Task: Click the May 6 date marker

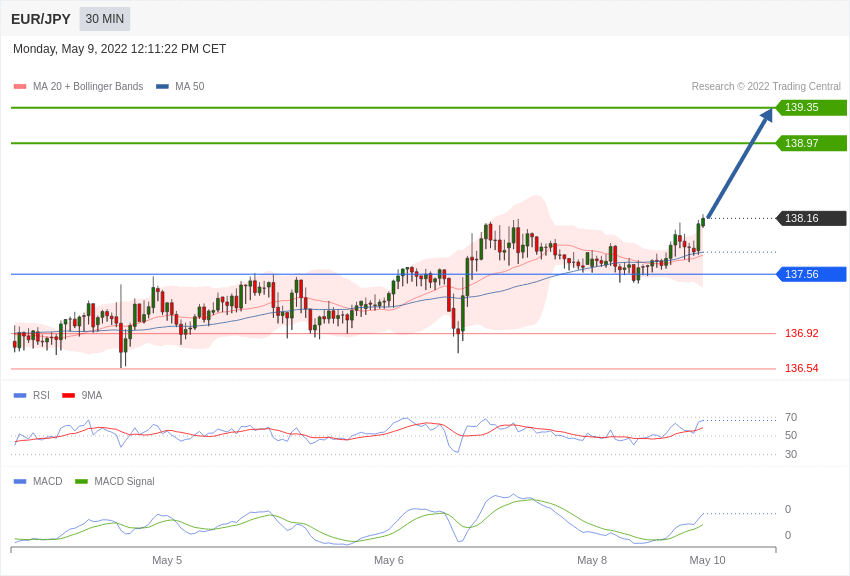Action: pyautogui.click(x=389, y=560)
